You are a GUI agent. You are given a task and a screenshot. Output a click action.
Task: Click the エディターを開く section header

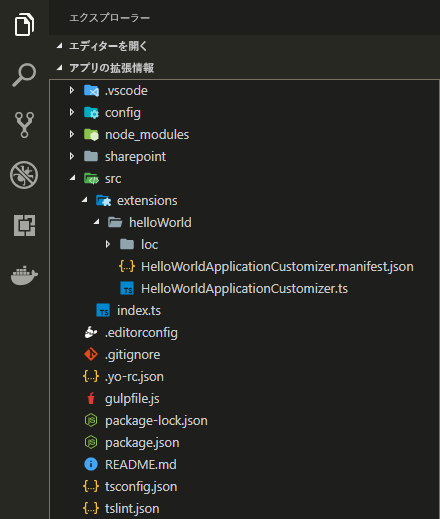coord(244,46)
